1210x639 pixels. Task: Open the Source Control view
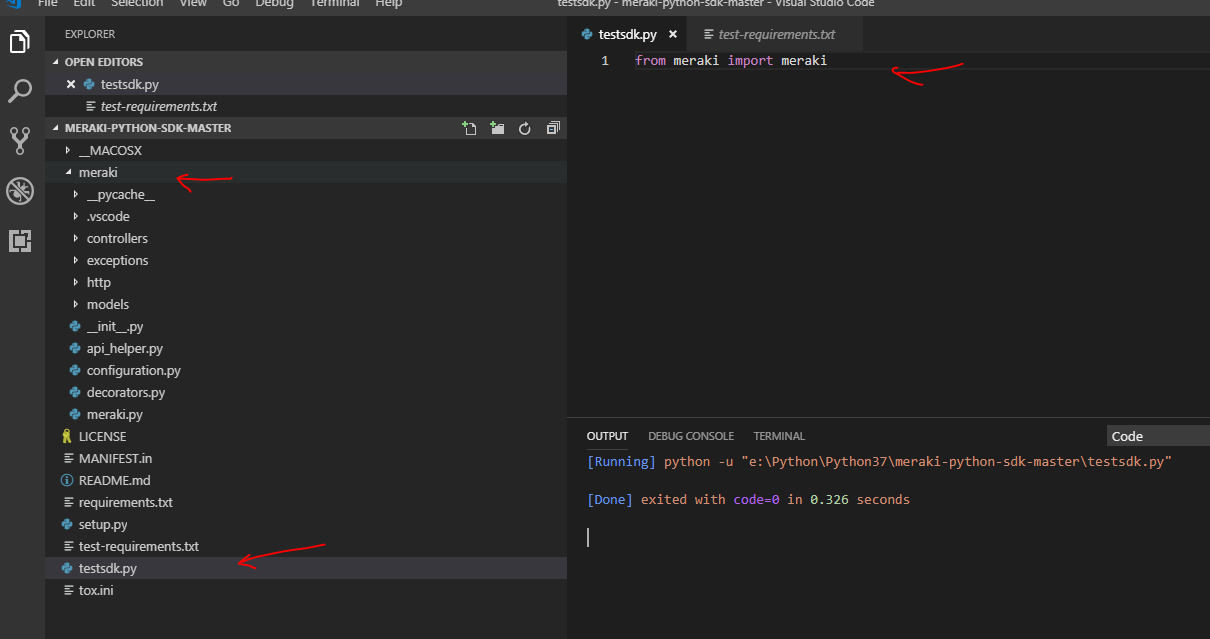point(20,140)
